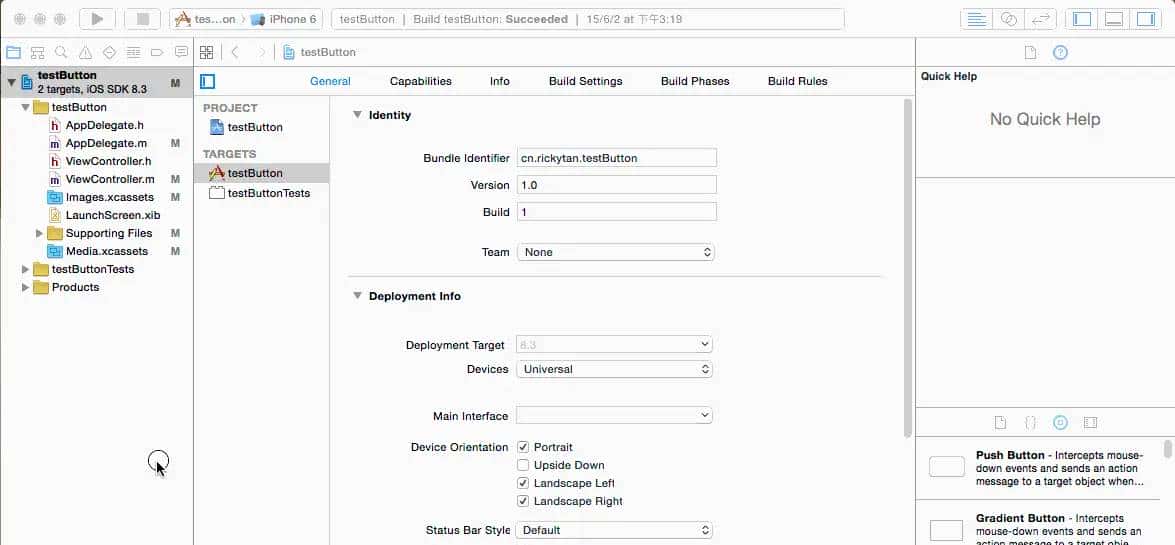
Task: Select the testButtonTests target
Action: point(268,193)
